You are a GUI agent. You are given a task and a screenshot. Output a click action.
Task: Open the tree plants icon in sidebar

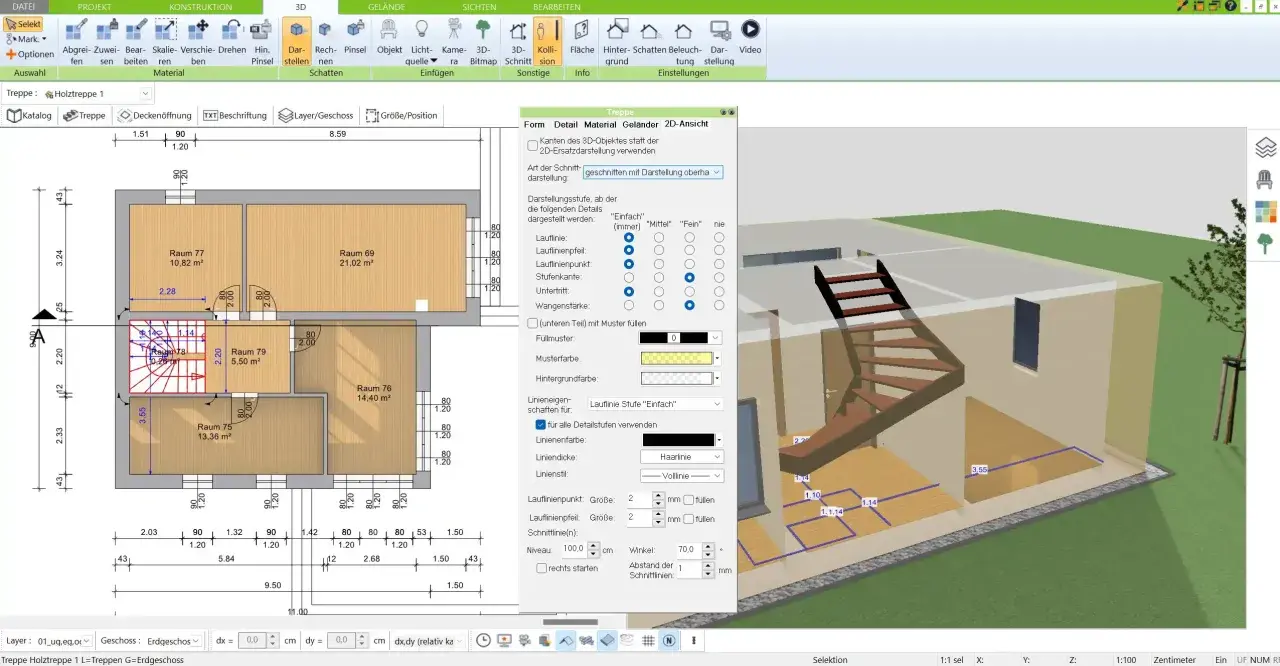[1265, 243]
